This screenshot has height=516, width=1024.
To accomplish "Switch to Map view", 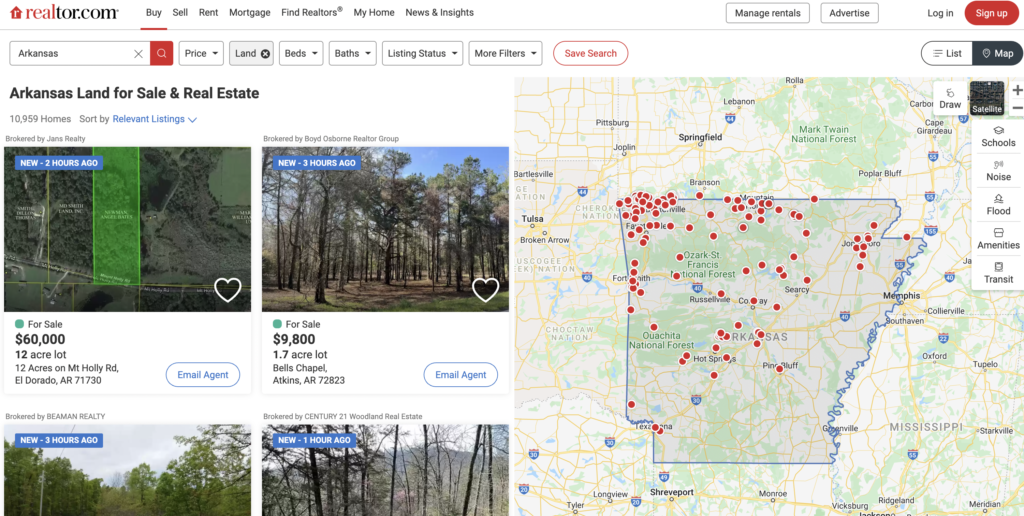I will pos(997,54).
